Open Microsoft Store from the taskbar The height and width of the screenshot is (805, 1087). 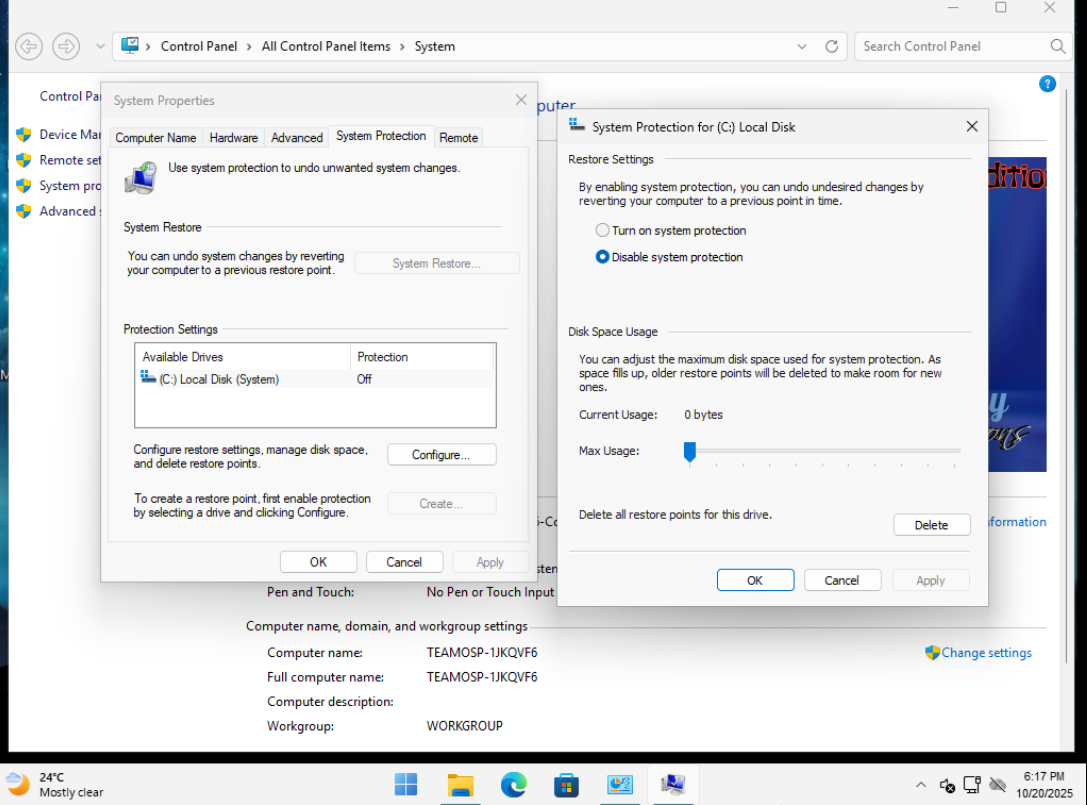pyautogui.click(x=567, y=784)
